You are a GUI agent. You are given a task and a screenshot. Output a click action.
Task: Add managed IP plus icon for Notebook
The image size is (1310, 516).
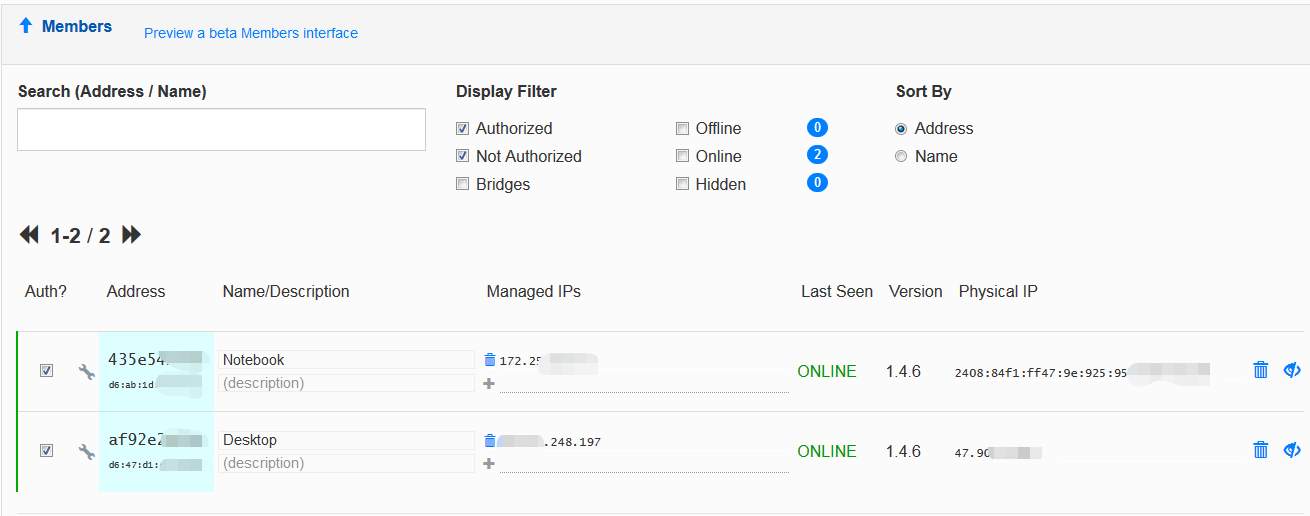489,383
